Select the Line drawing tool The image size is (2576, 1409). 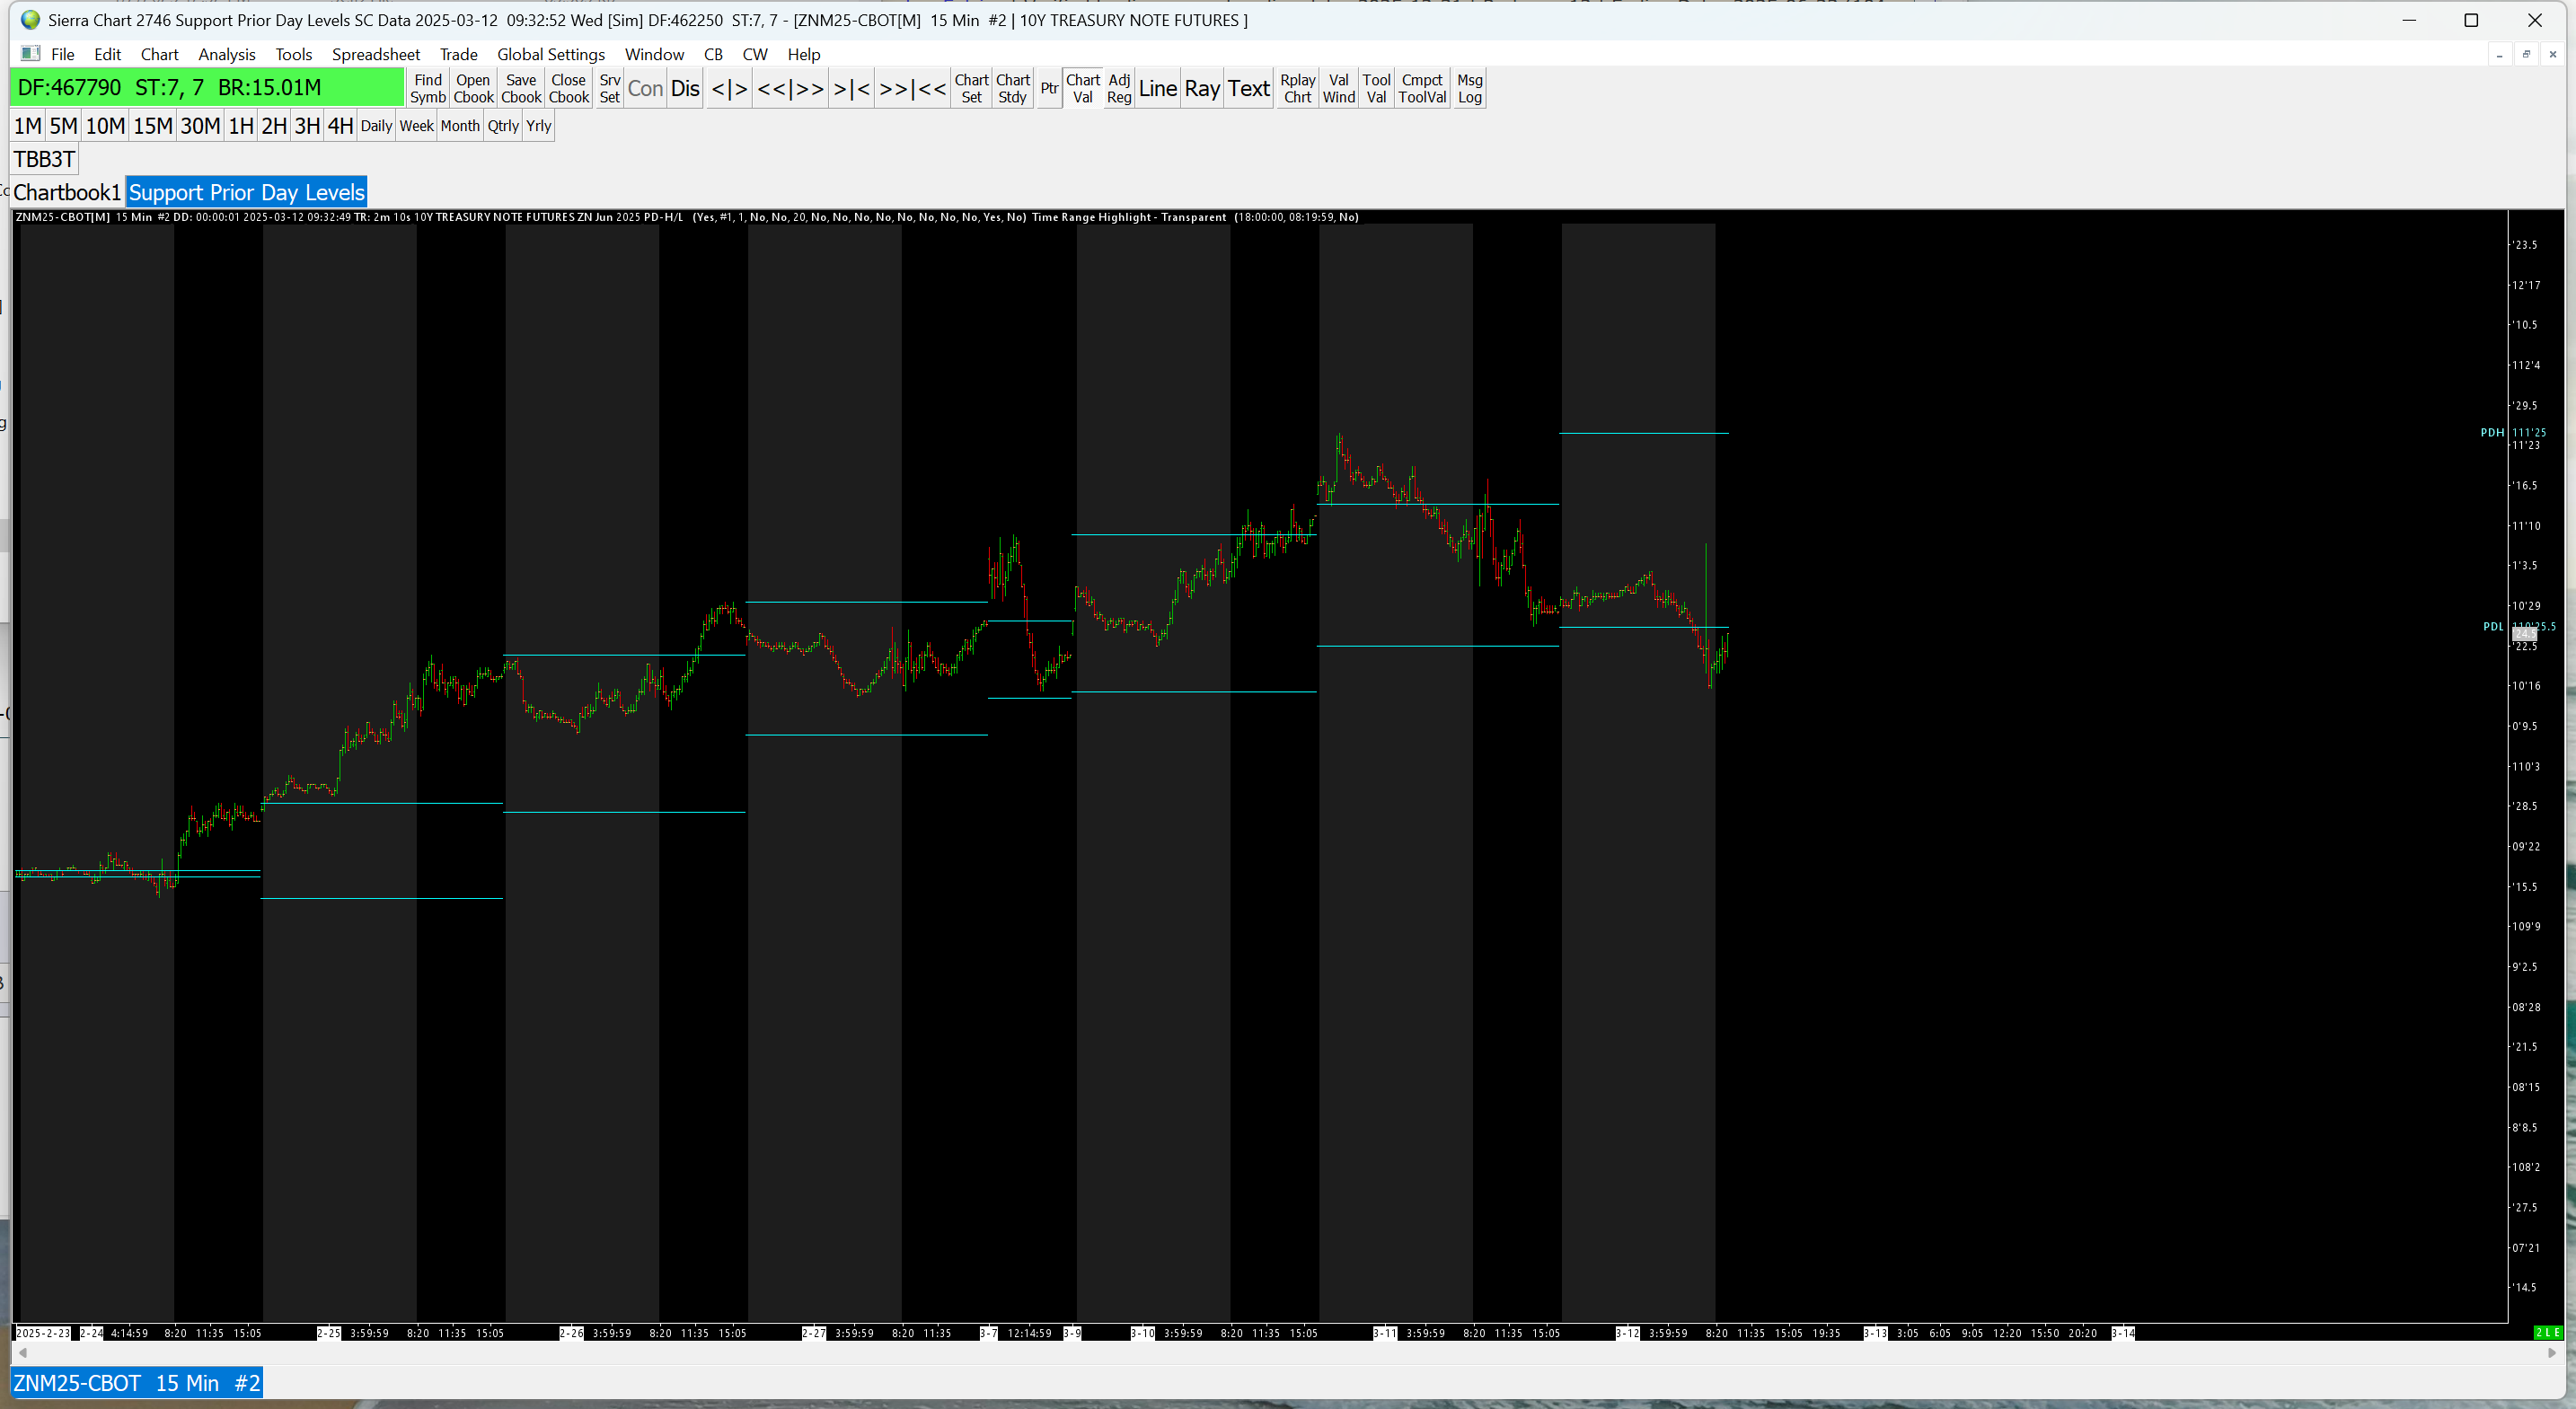(1157, 88)
